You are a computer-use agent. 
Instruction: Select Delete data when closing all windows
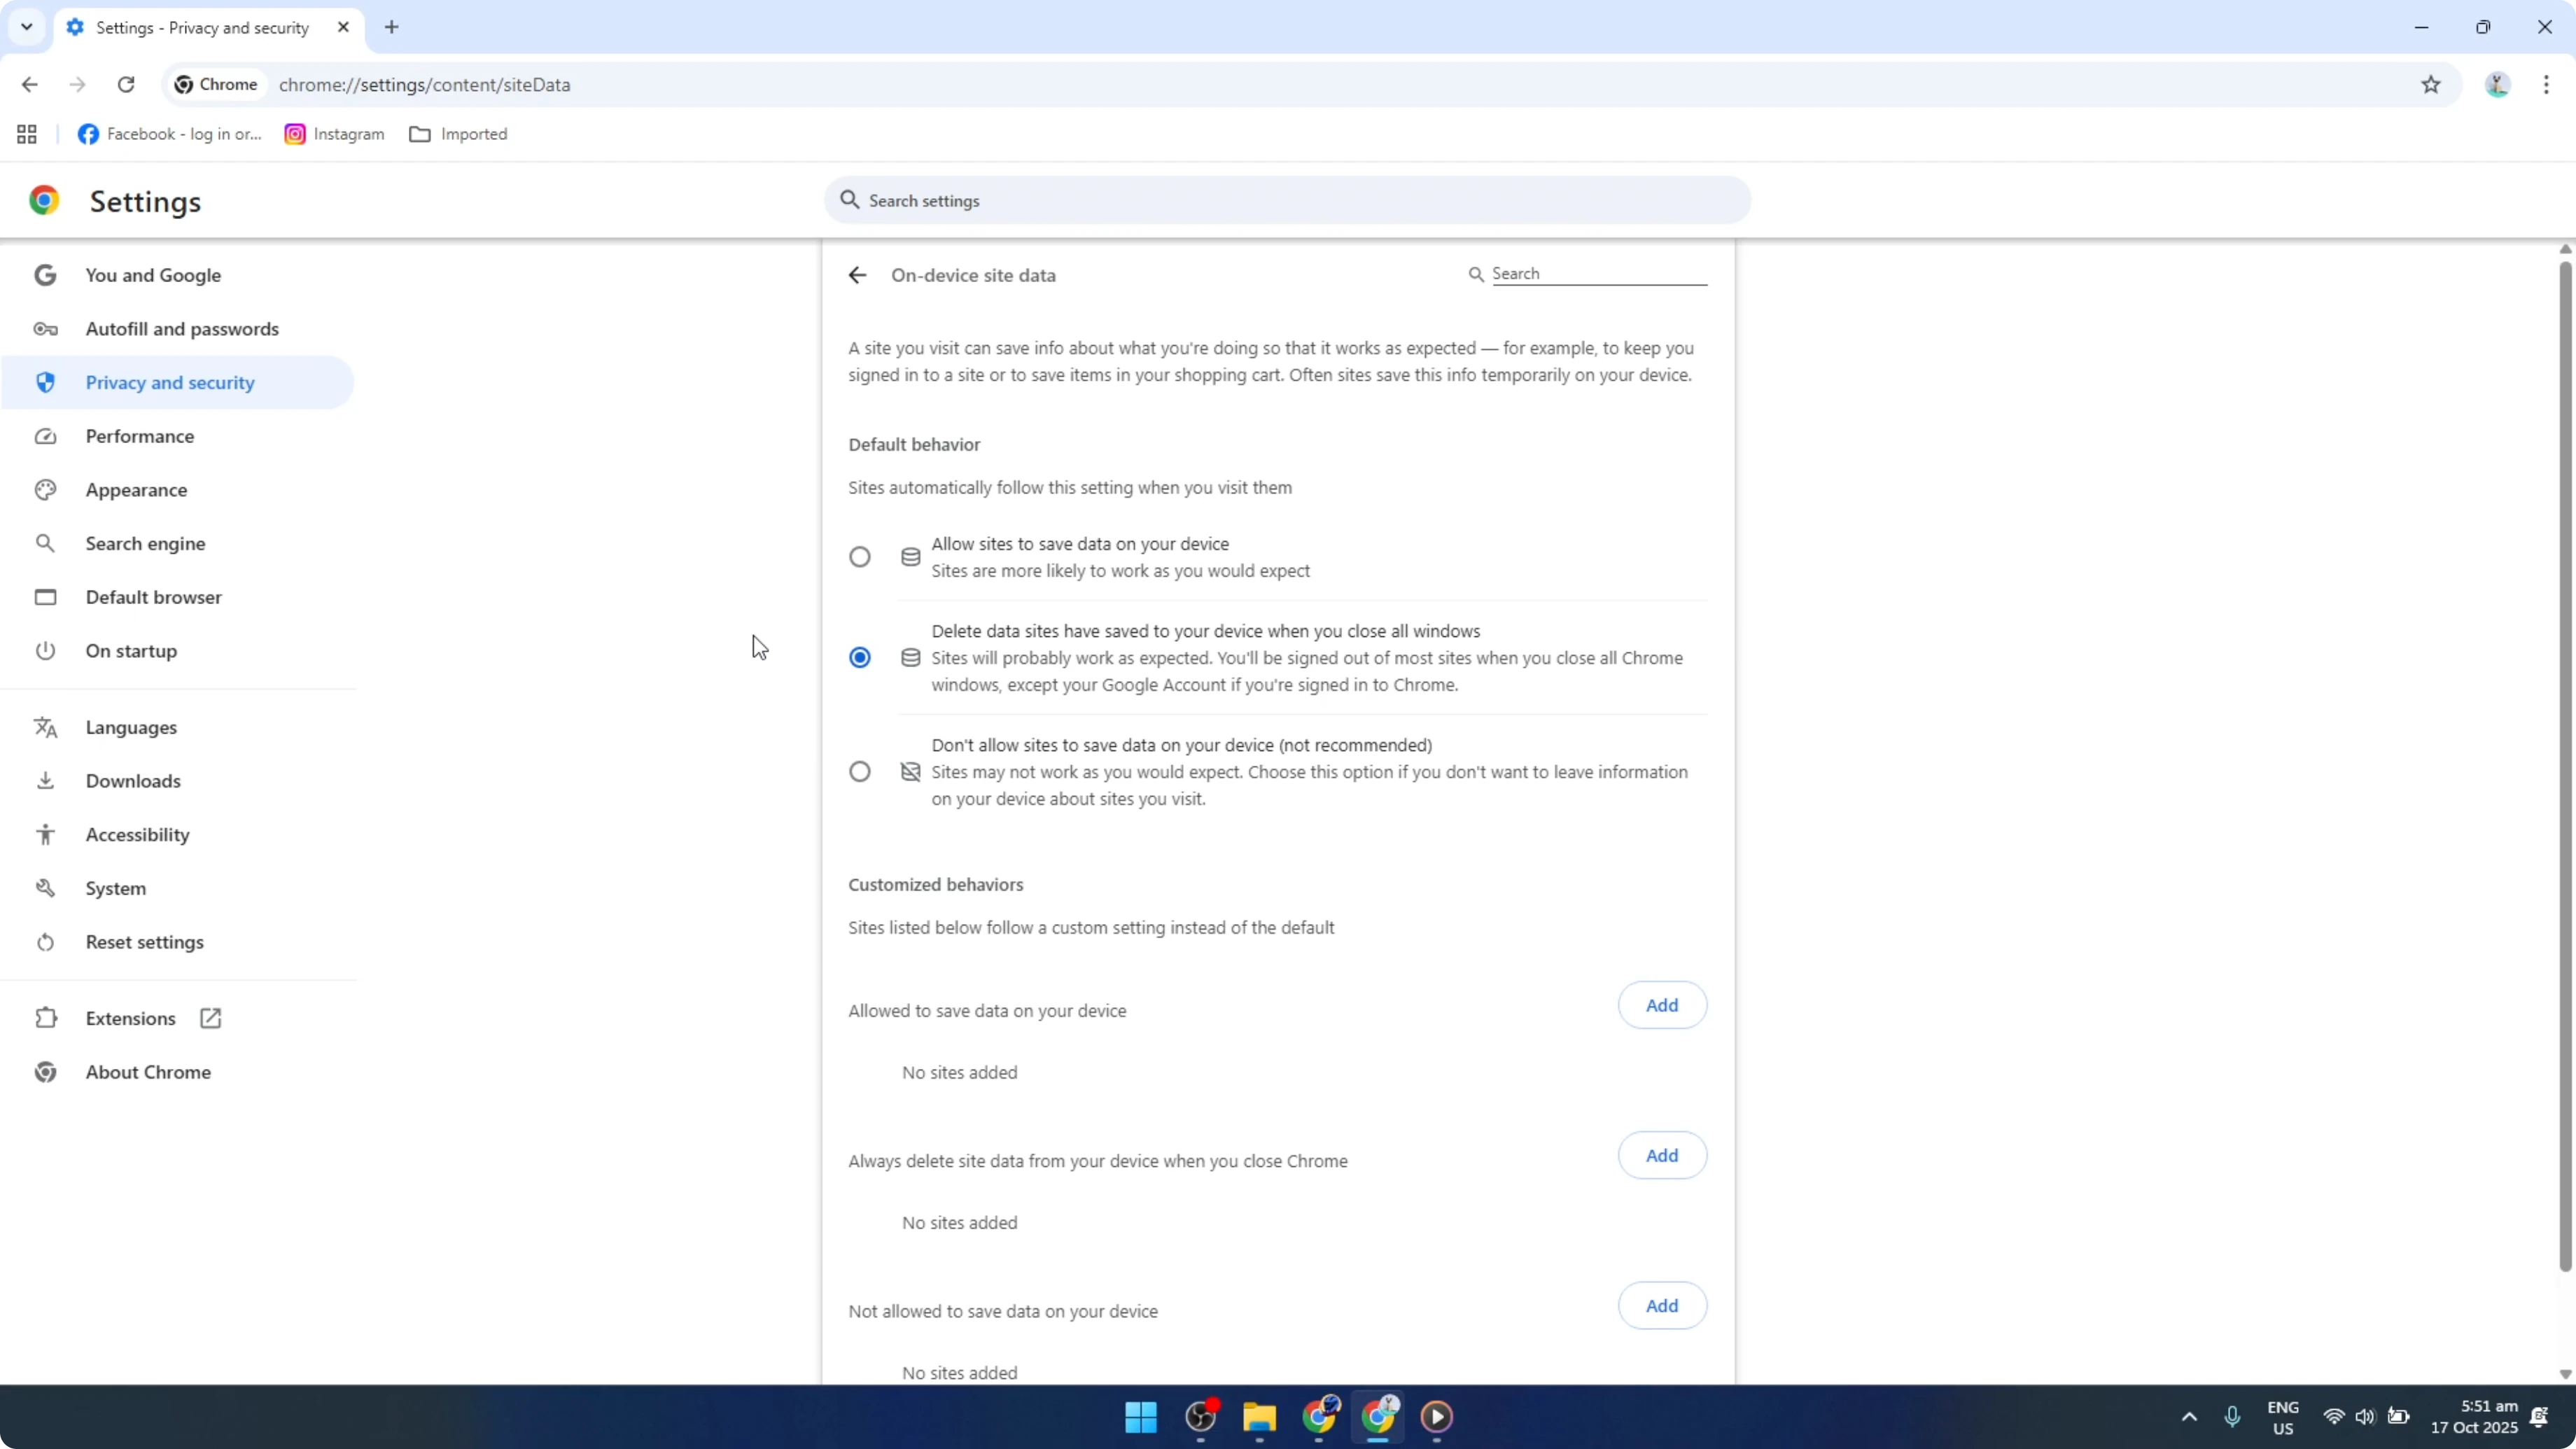(860, 657)
